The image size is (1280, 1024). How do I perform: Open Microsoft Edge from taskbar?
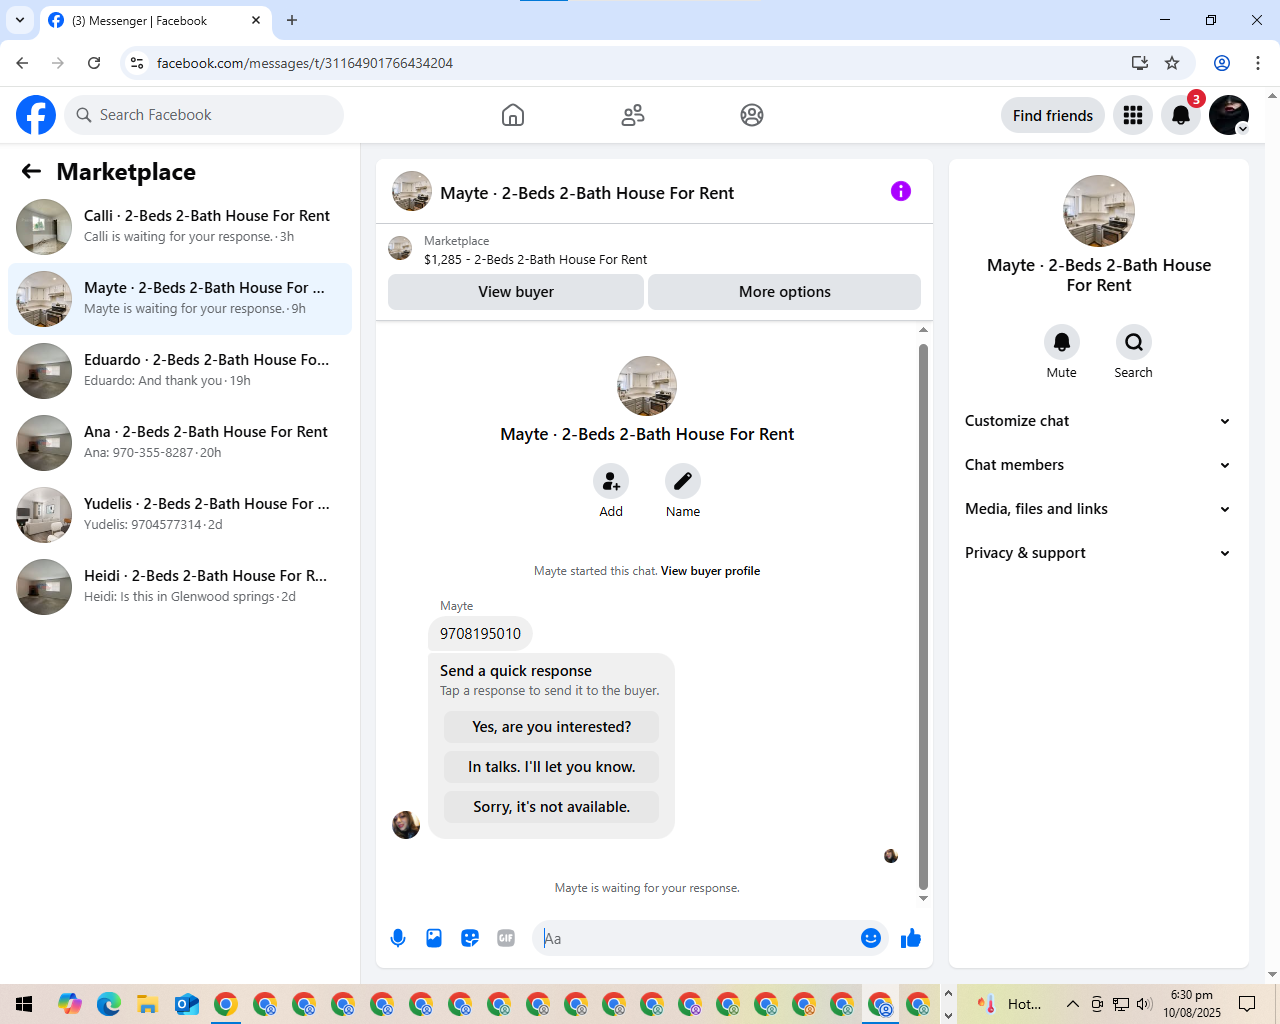coord(108,1004)
